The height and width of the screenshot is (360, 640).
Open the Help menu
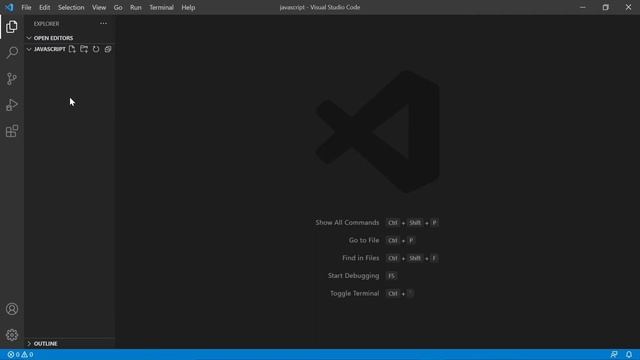188,7
